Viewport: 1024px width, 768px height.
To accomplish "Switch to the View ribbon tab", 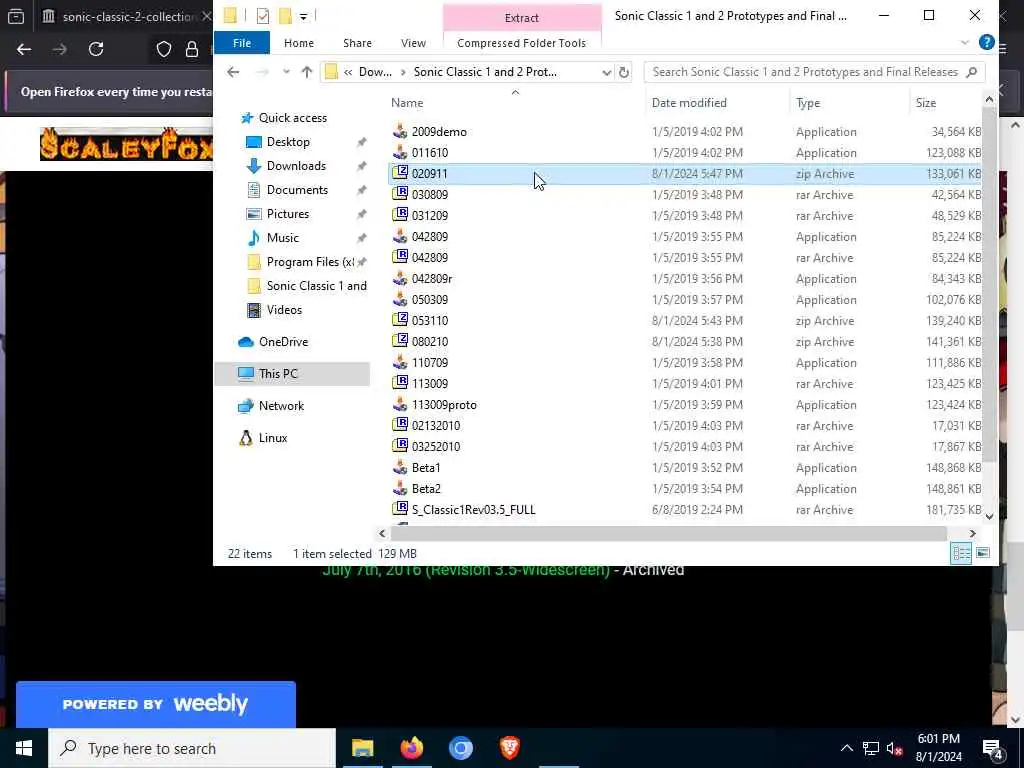I will tap(413, 42).
